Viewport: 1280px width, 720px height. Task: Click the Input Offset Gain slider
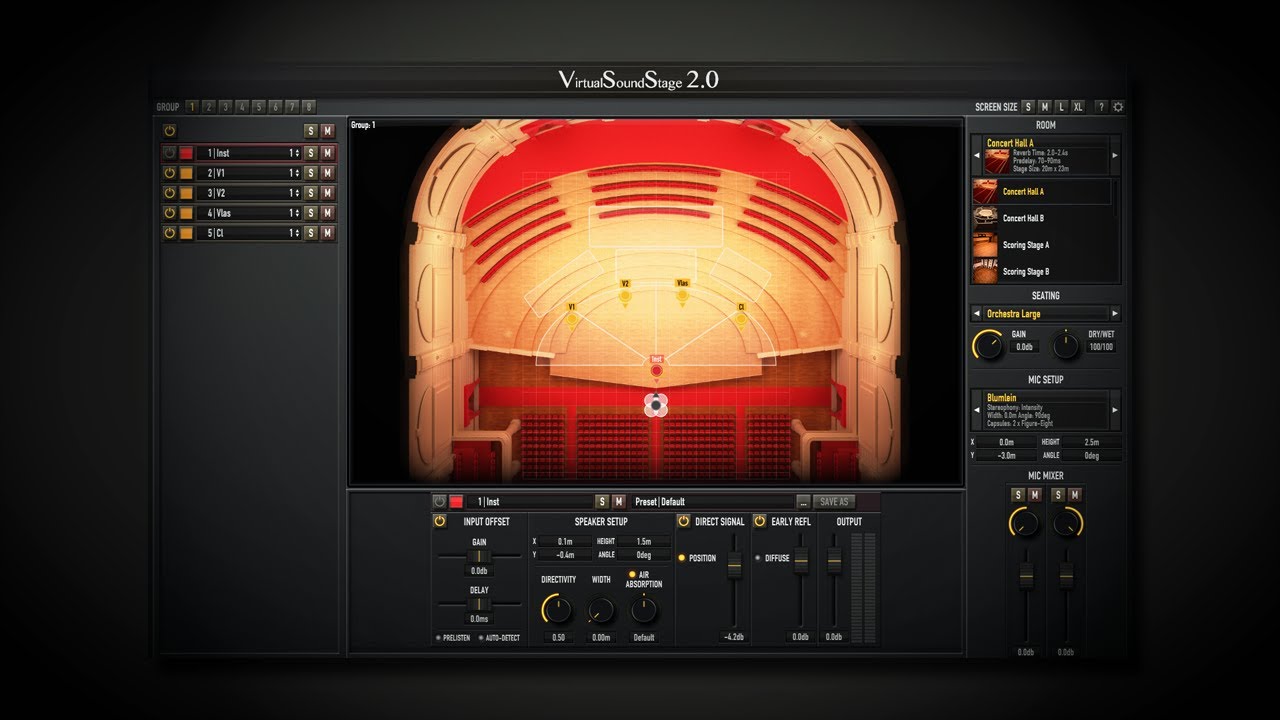point(479,555)
